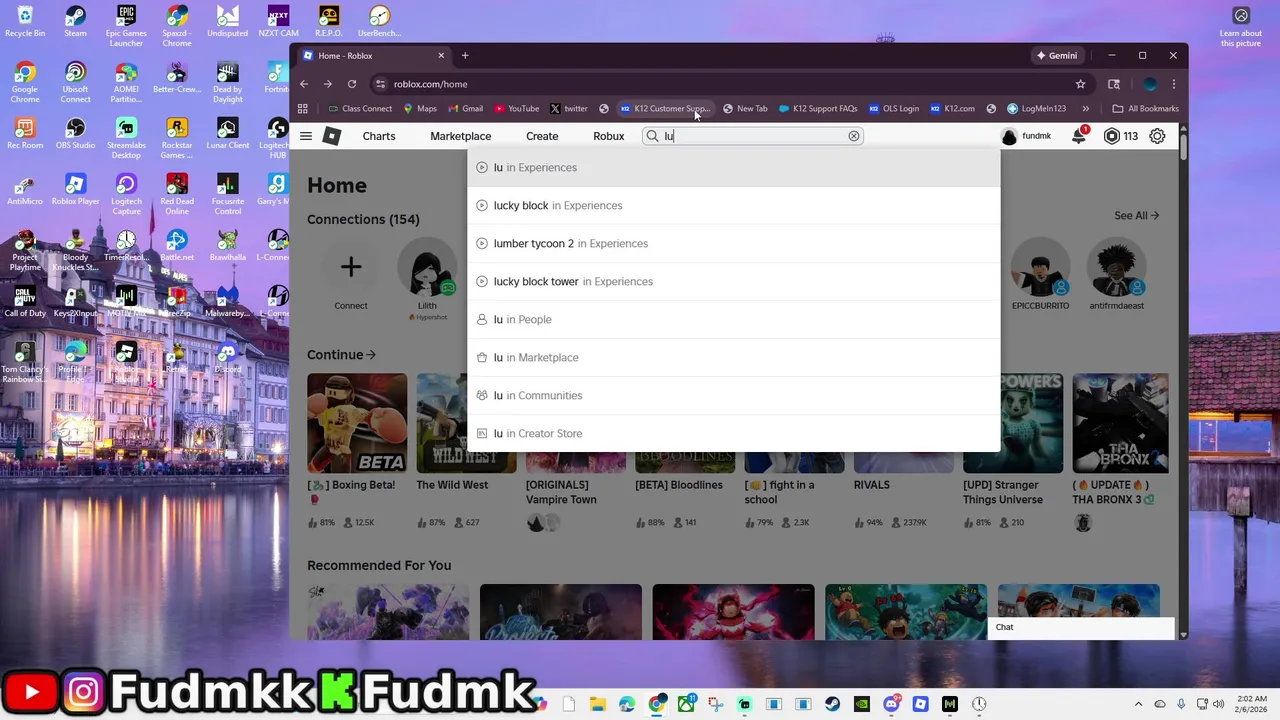Open File Explorer from the taskbar
Screen dimensions: 1280x720
click(598, 704)
